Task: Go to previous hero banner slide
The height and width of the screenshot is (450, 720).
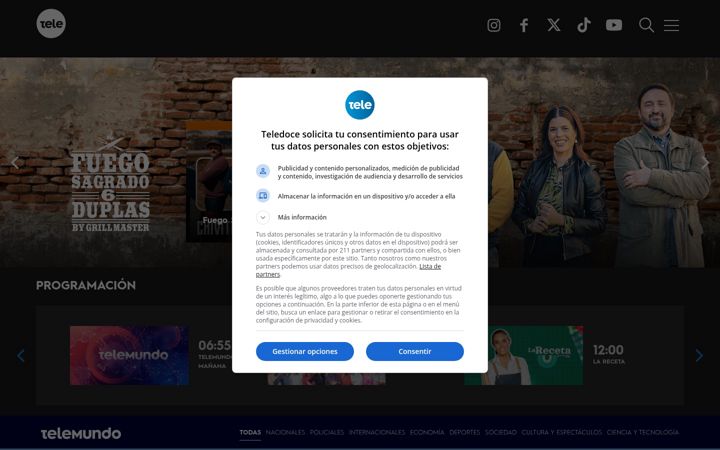Action: [x=15, y=163]
